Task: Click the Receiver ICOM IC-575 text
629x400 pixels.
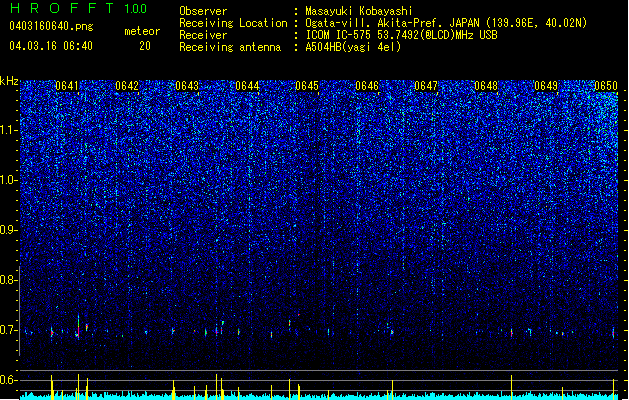Action: point(401,35)
